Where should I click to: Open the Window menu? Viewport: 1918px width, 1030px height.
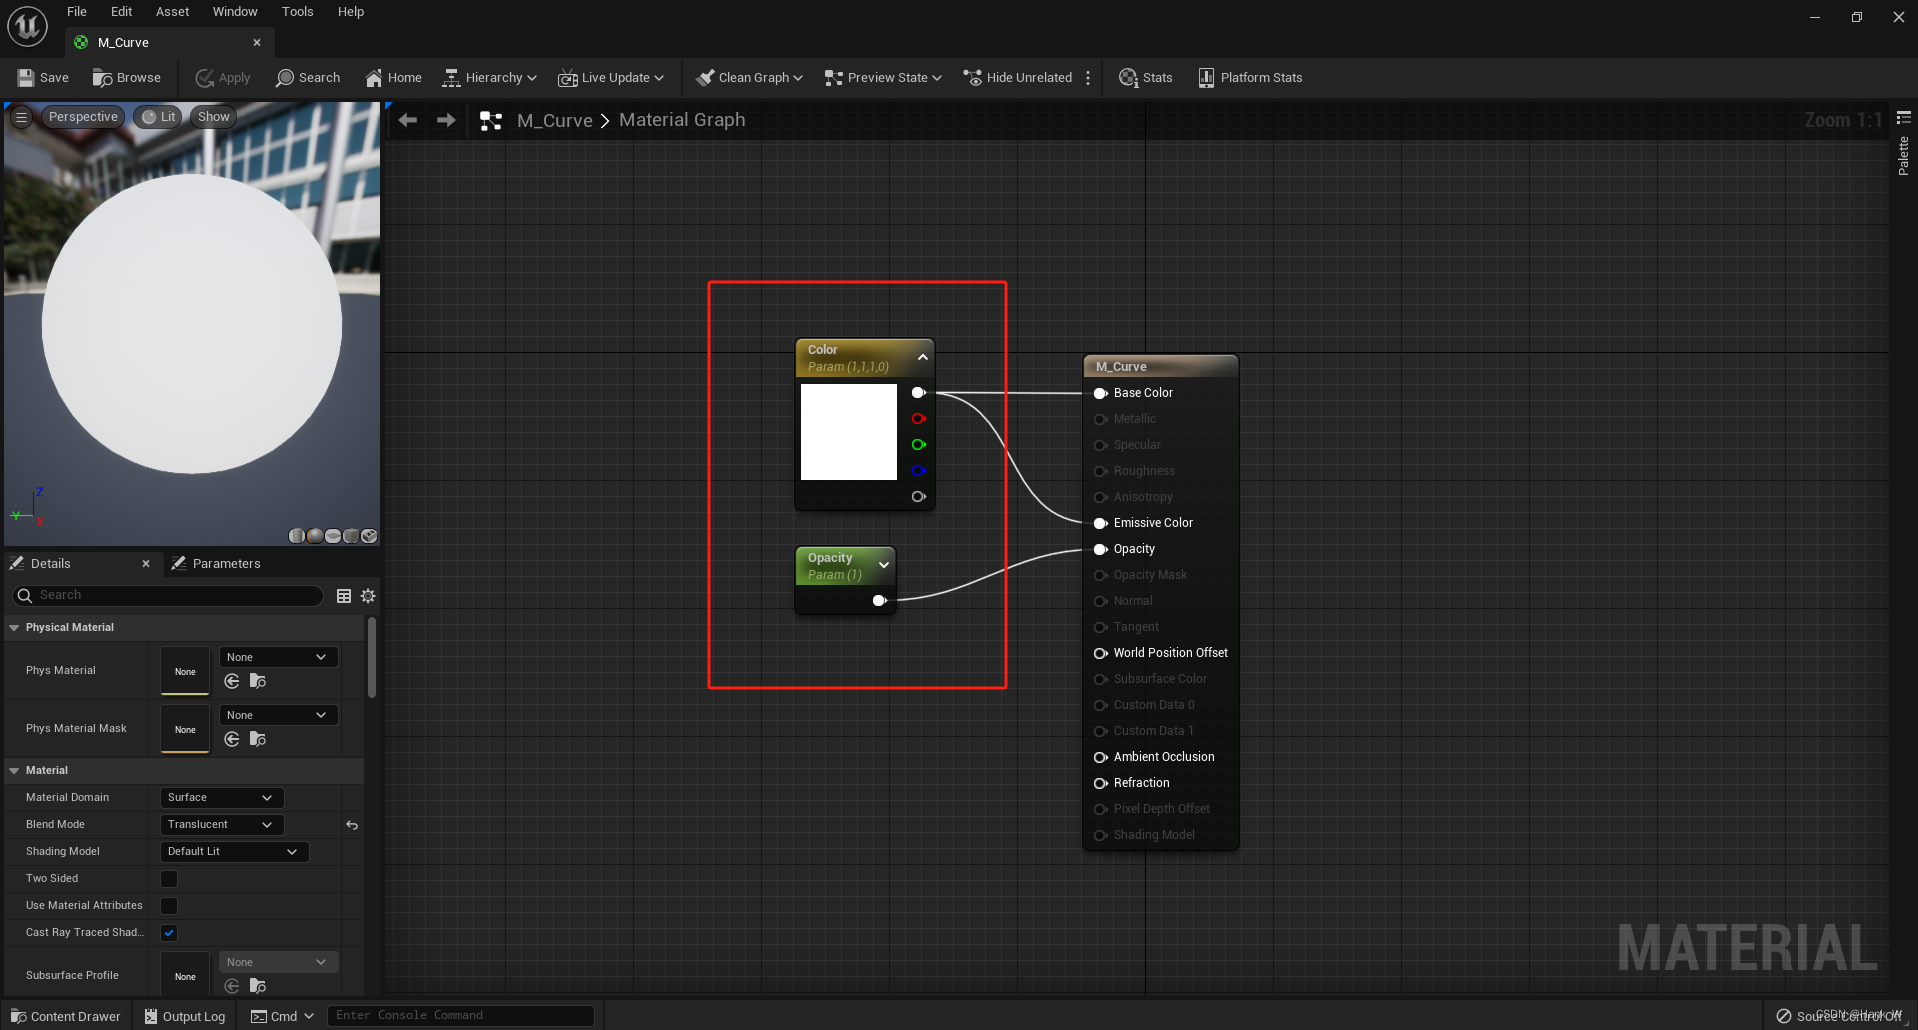click(235, 11)
